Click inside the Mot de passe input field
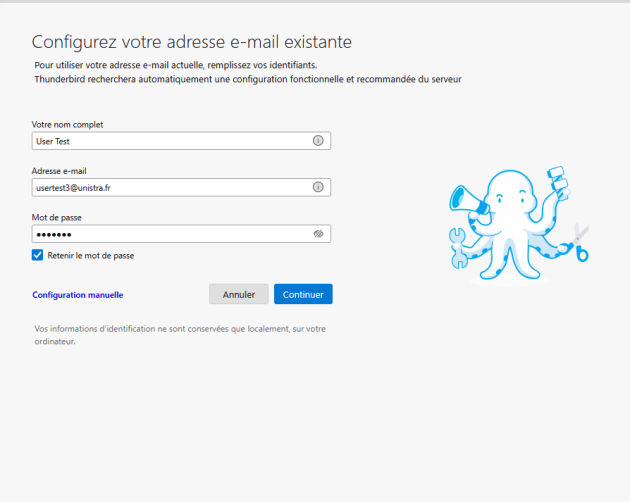Viewport: 630px width, 502px height. pyautogui.click(x=170, y=233)
